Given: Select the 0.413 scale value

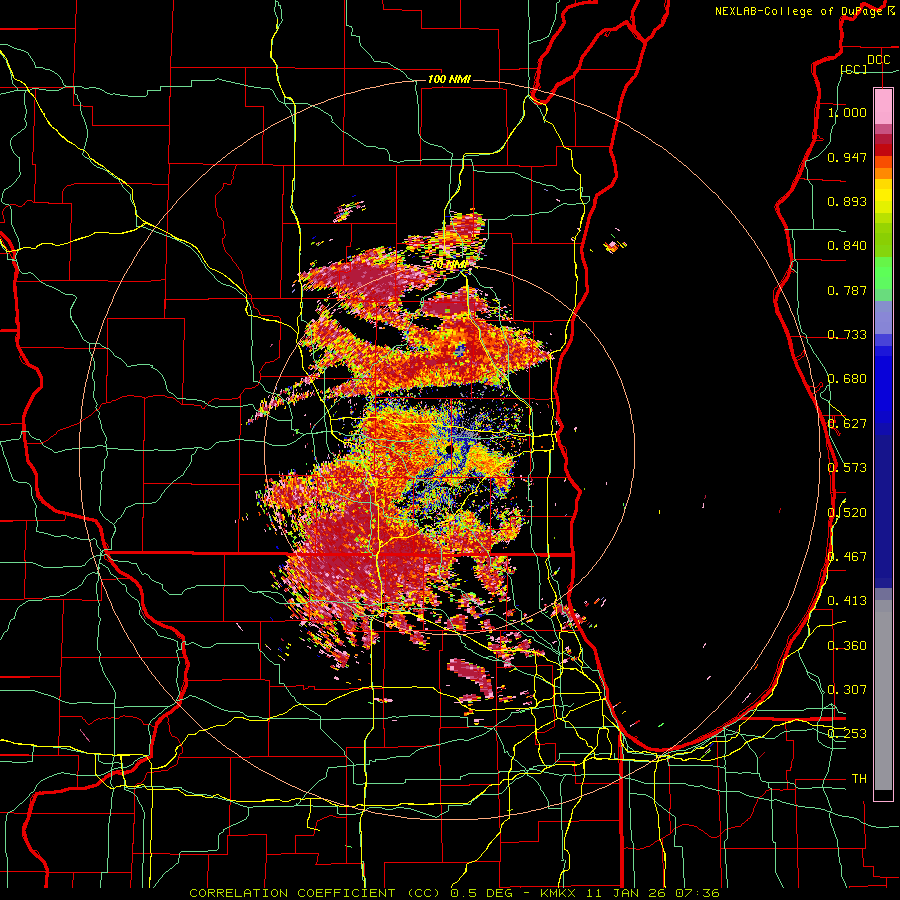Looking at the screenshot, I should 847,601.
